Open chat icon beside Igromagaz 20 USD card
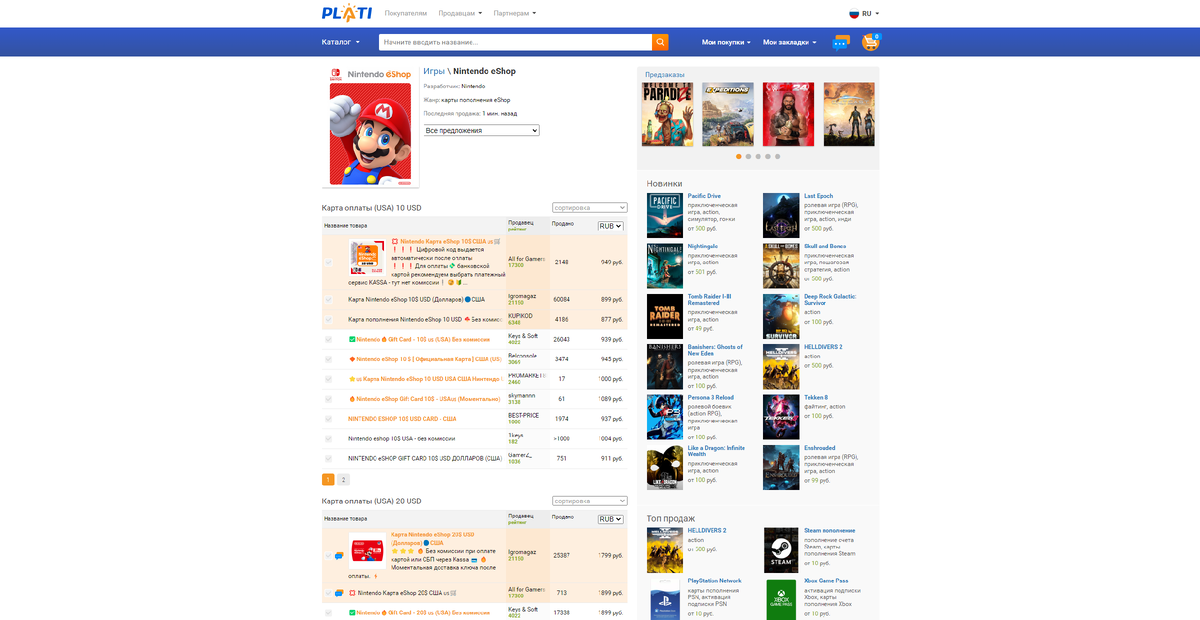The width and height of the screenshot is (1200, 620). click(340, 556)
